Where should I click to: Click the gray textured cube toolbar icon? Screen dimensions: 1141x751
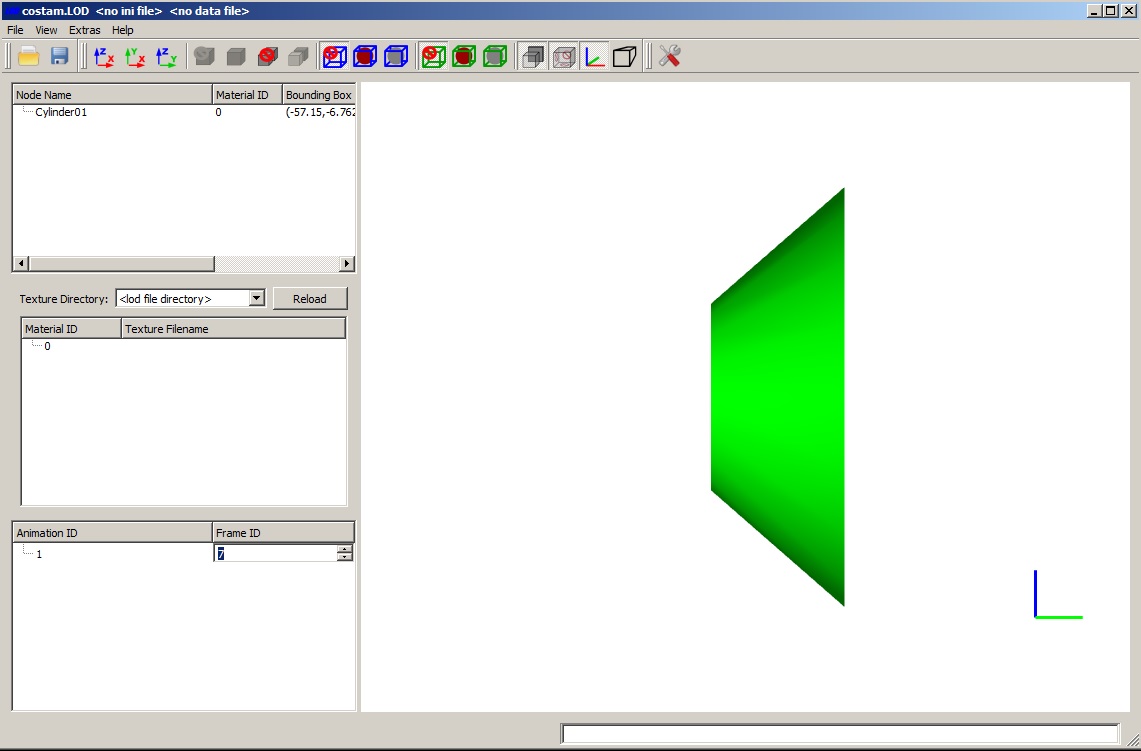204,56
